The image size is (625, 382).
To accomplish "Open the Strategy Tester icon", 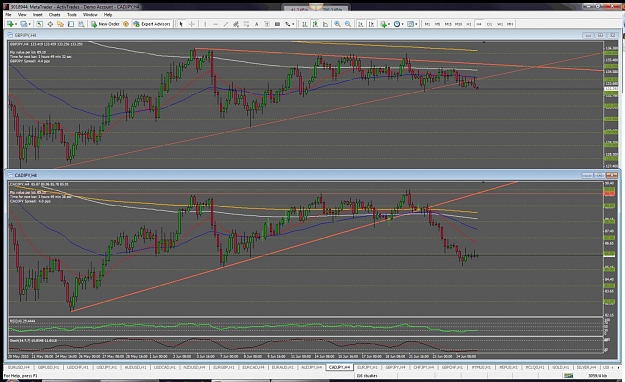I will point(81,24).
